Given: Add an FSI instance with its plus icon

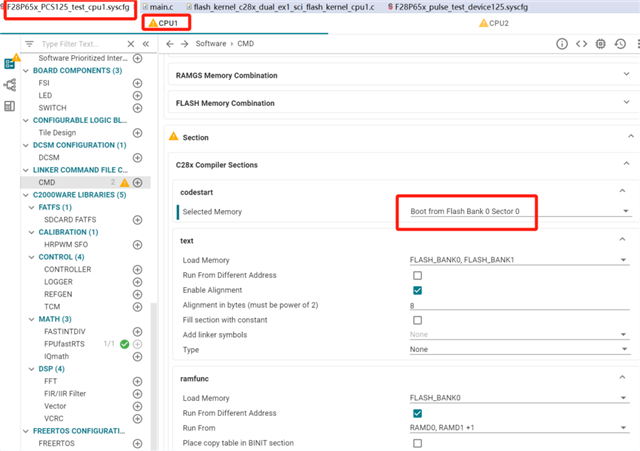Looking at the screenshot, I should [x=137, y=83].
